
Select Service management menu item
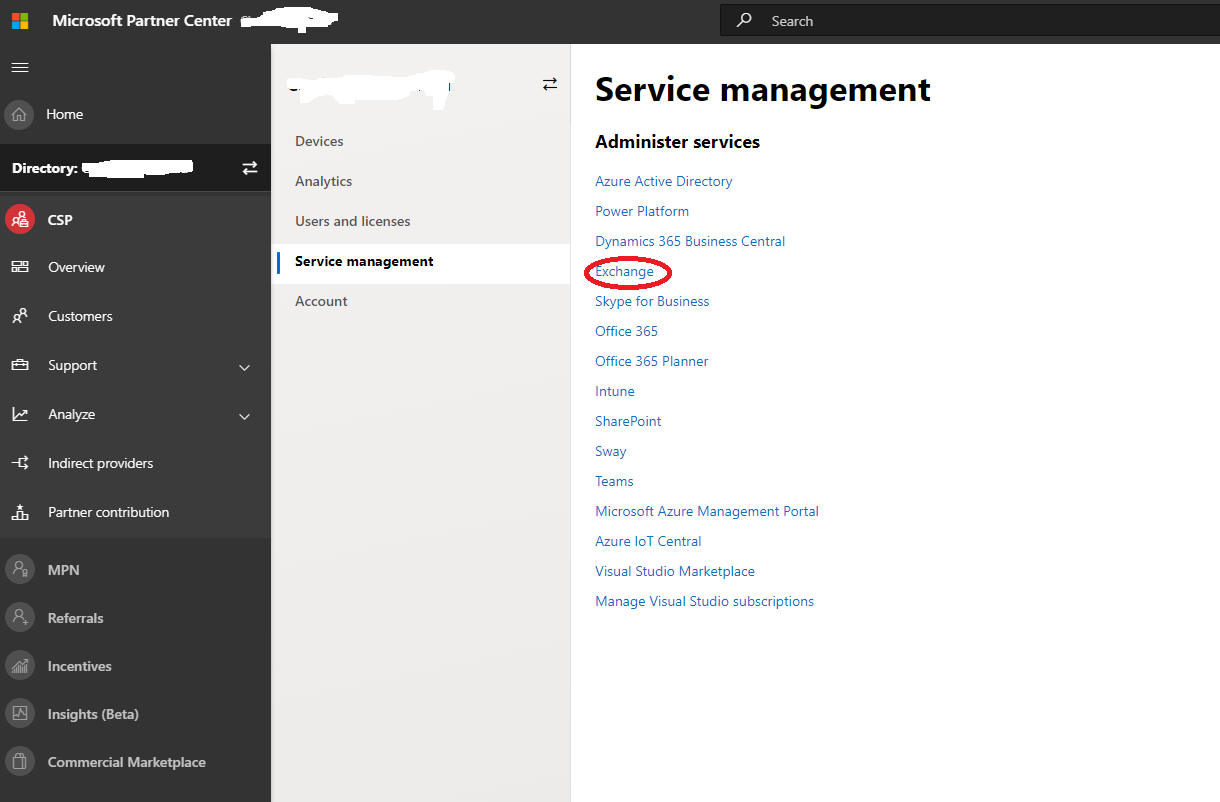coord(421,263)
